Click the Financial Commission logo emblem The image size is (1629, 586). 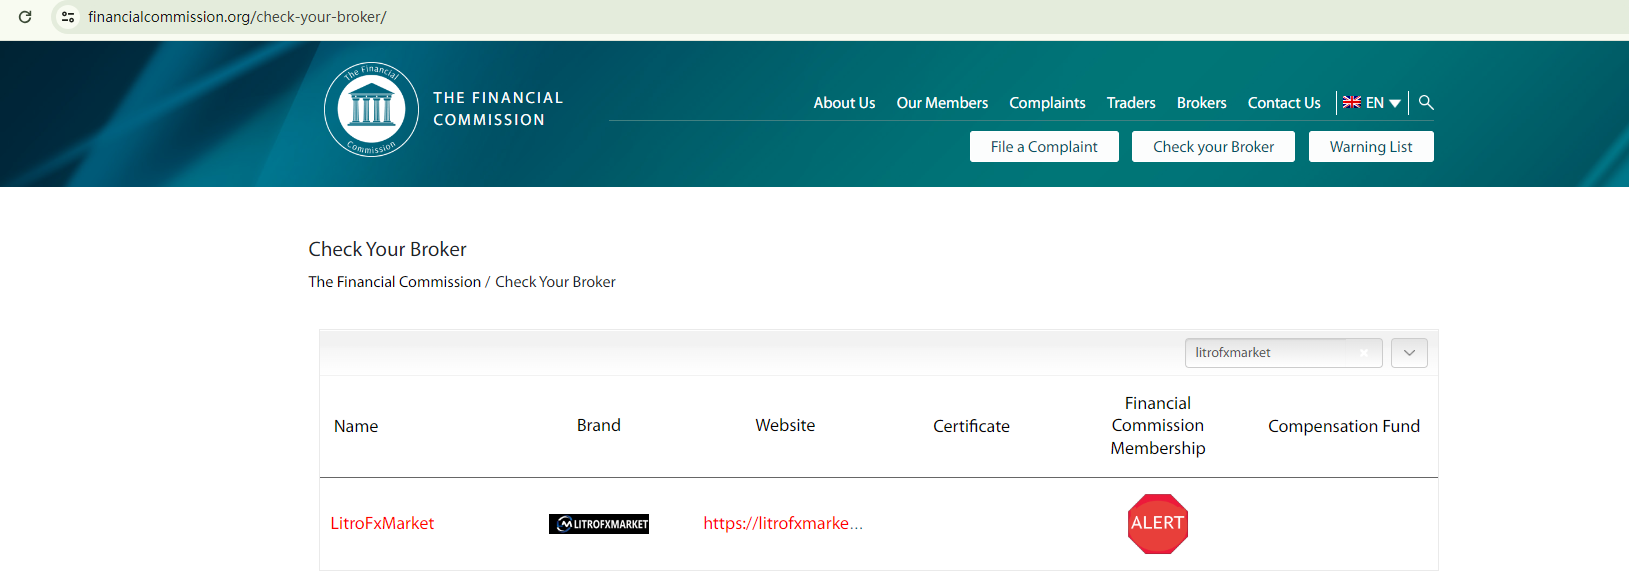click(x=371, y=109)
